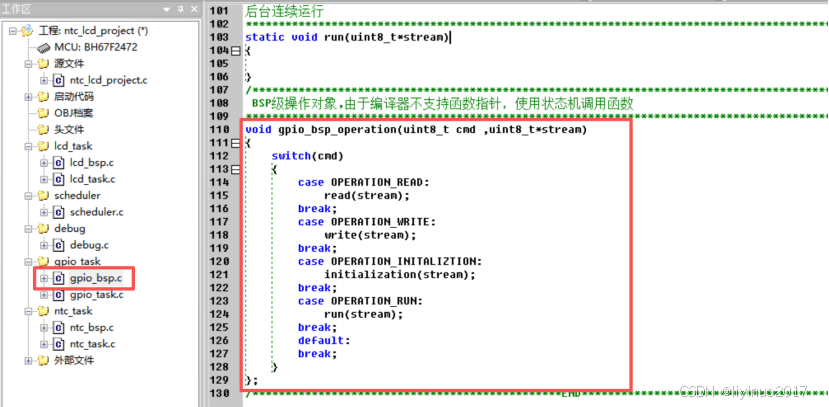Open the workspace panel dropdown arrow
The height and width of the screenshot is (407, 829).
tap(168, 9)
